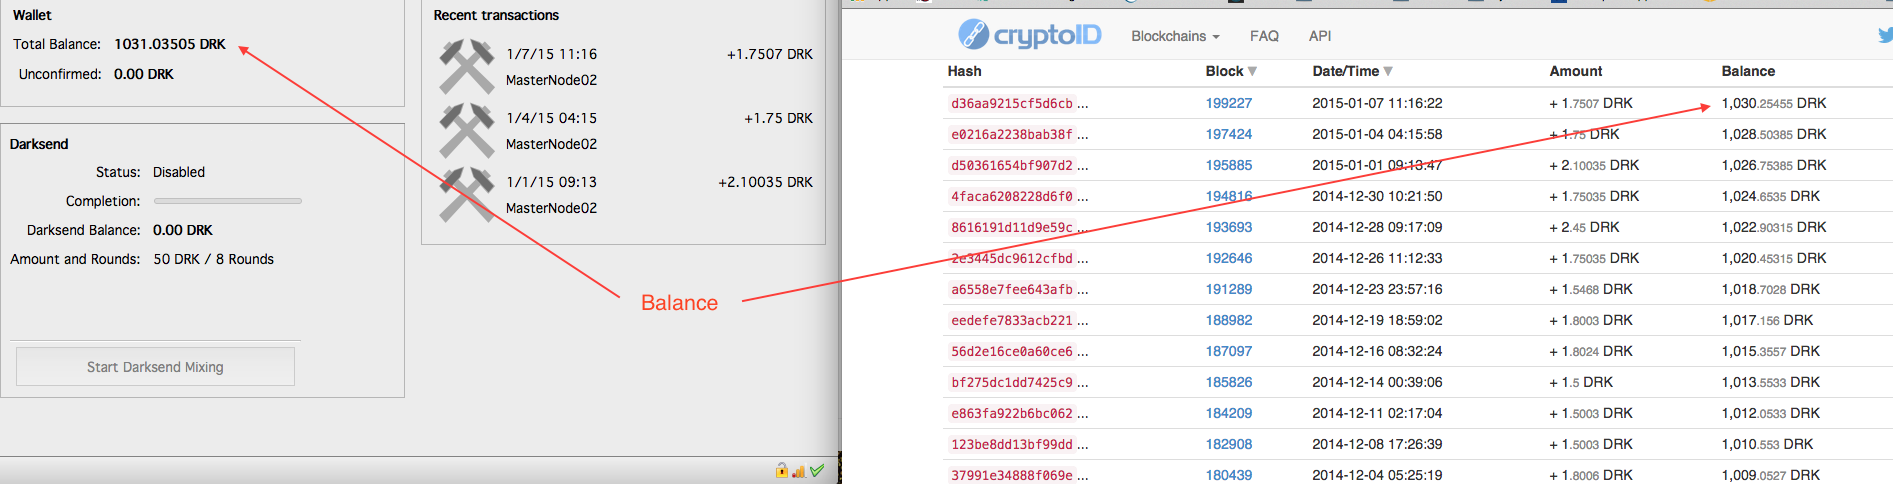Select the wallet Total Balance value 1031.03505 DRK
Image resolution: width=1893 pixels, height=484 pixels.
tap(170, 44)
